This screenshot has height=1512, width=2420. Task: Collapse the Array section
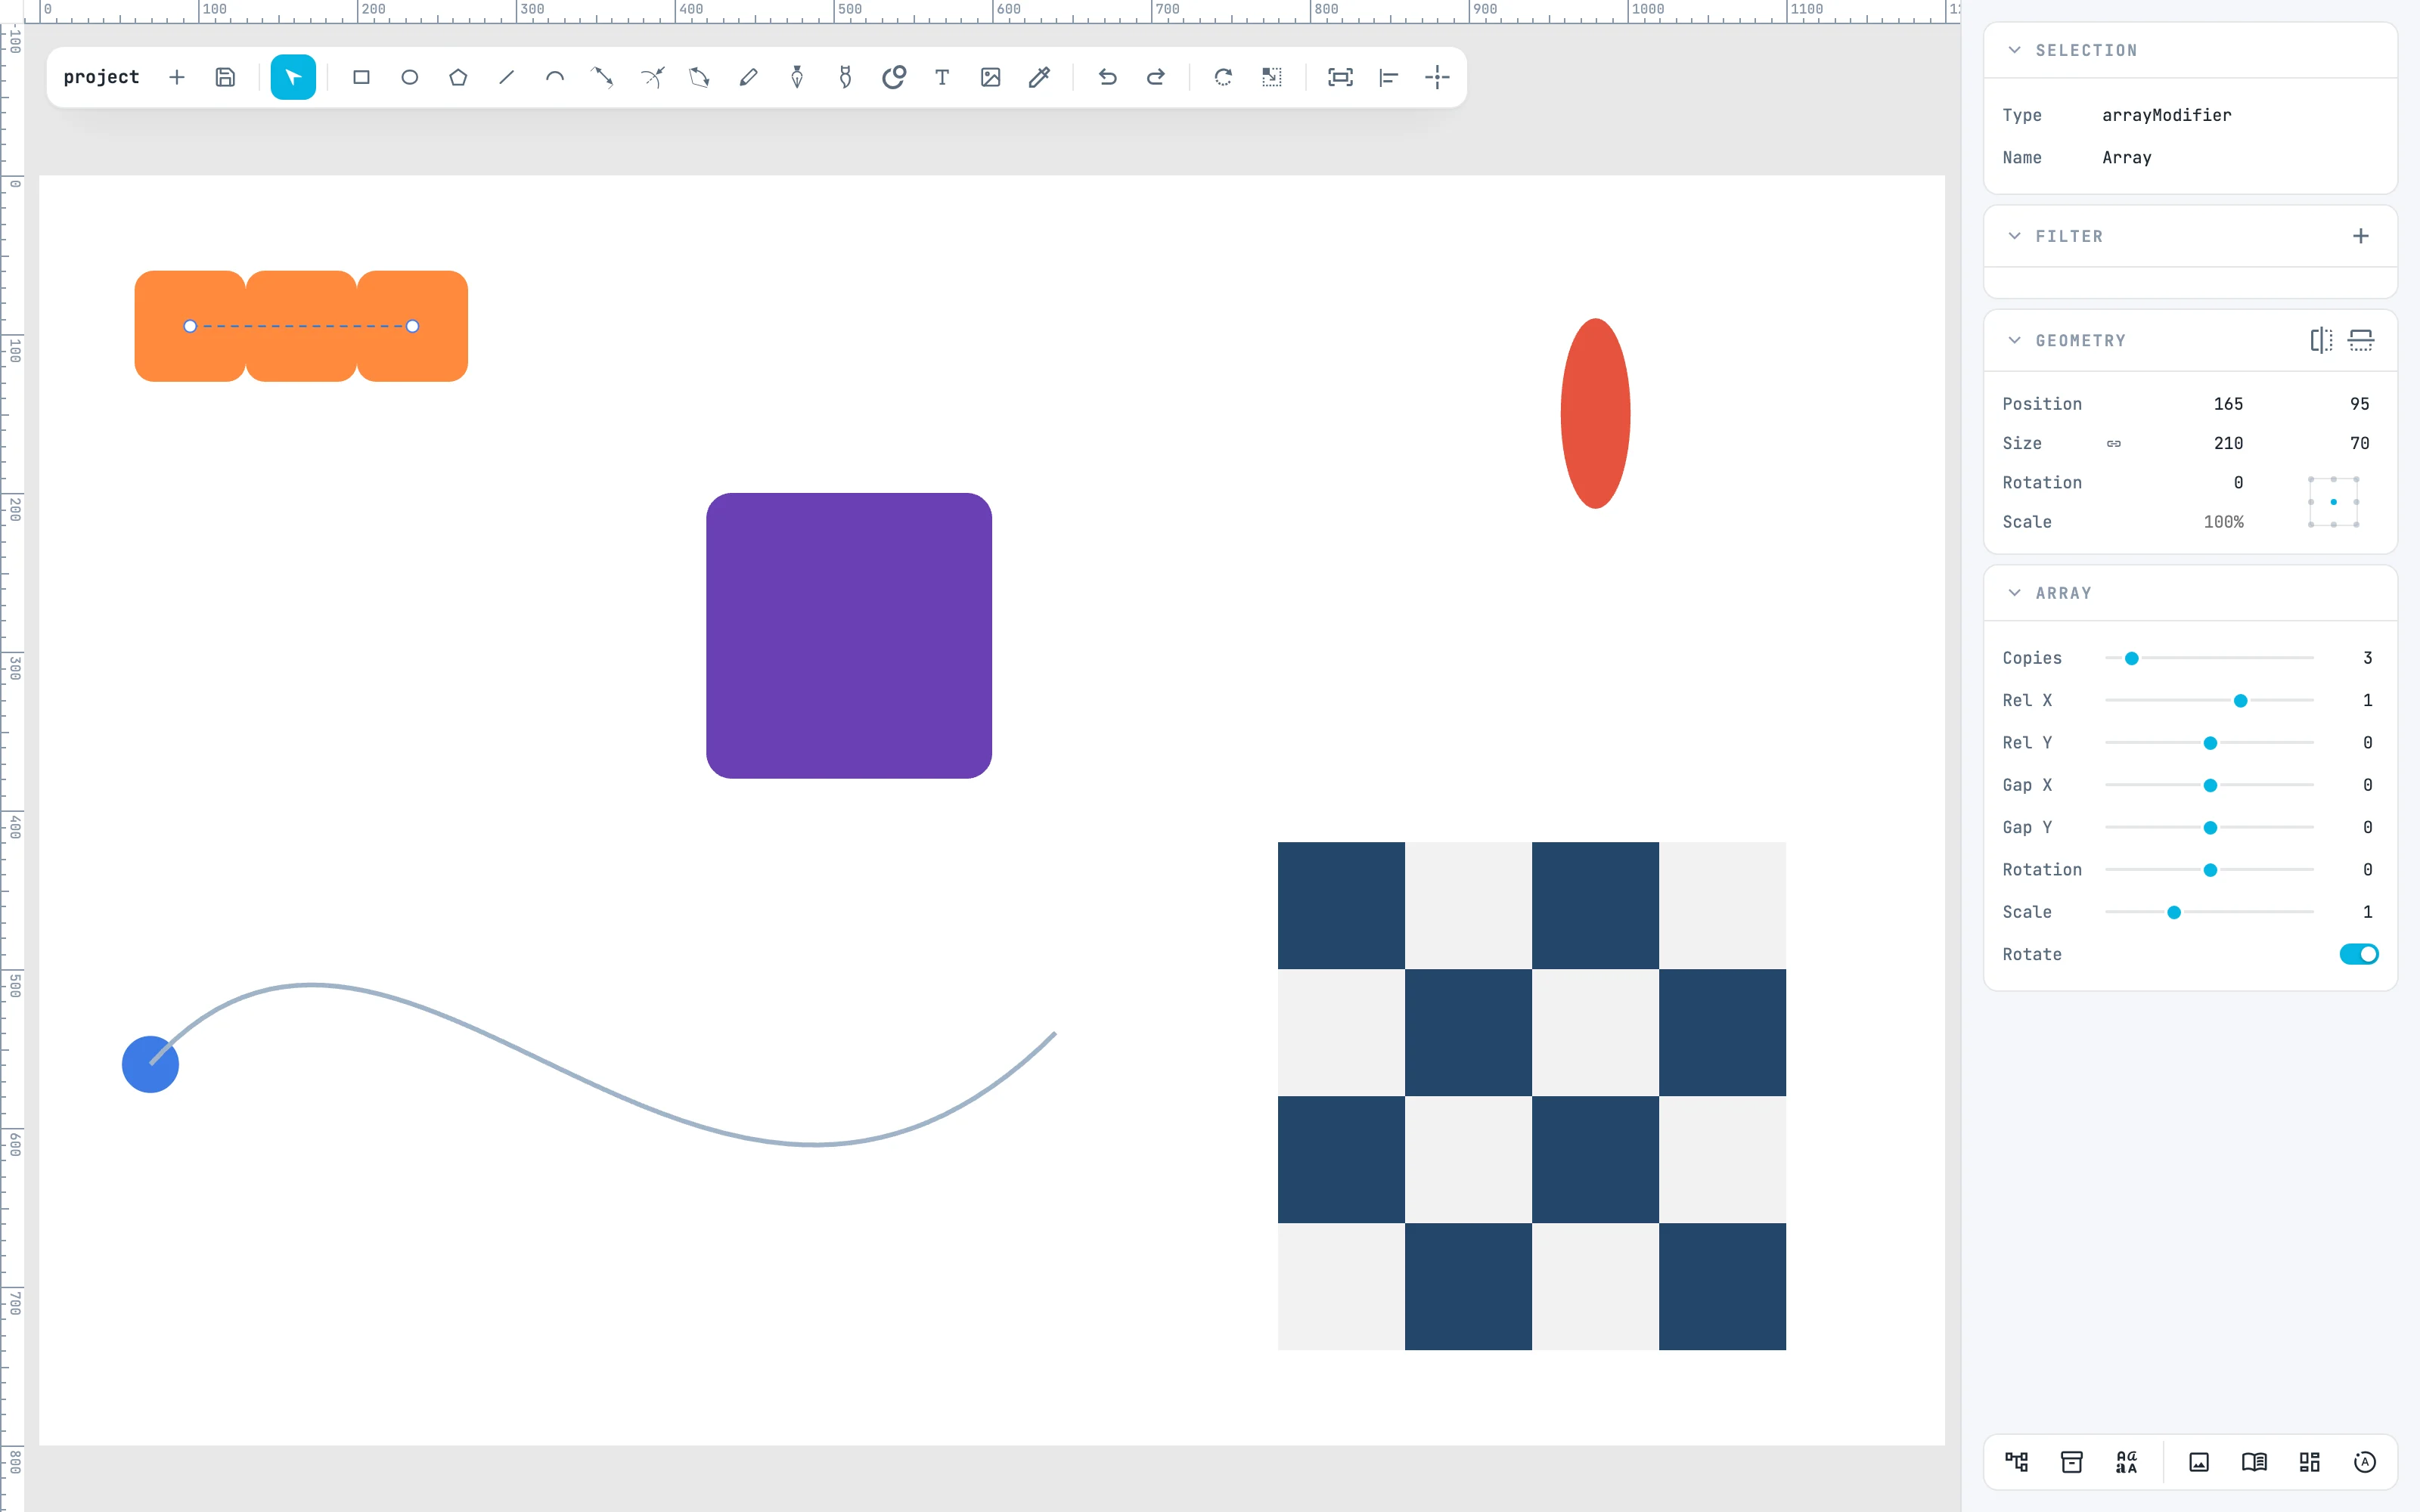[2014, 593]
